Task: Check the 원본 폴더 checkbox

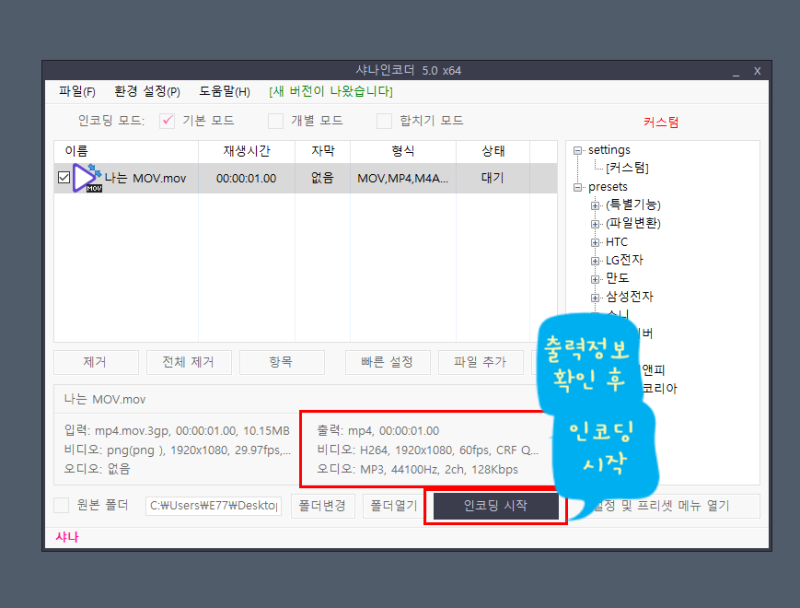Action: 61,505
